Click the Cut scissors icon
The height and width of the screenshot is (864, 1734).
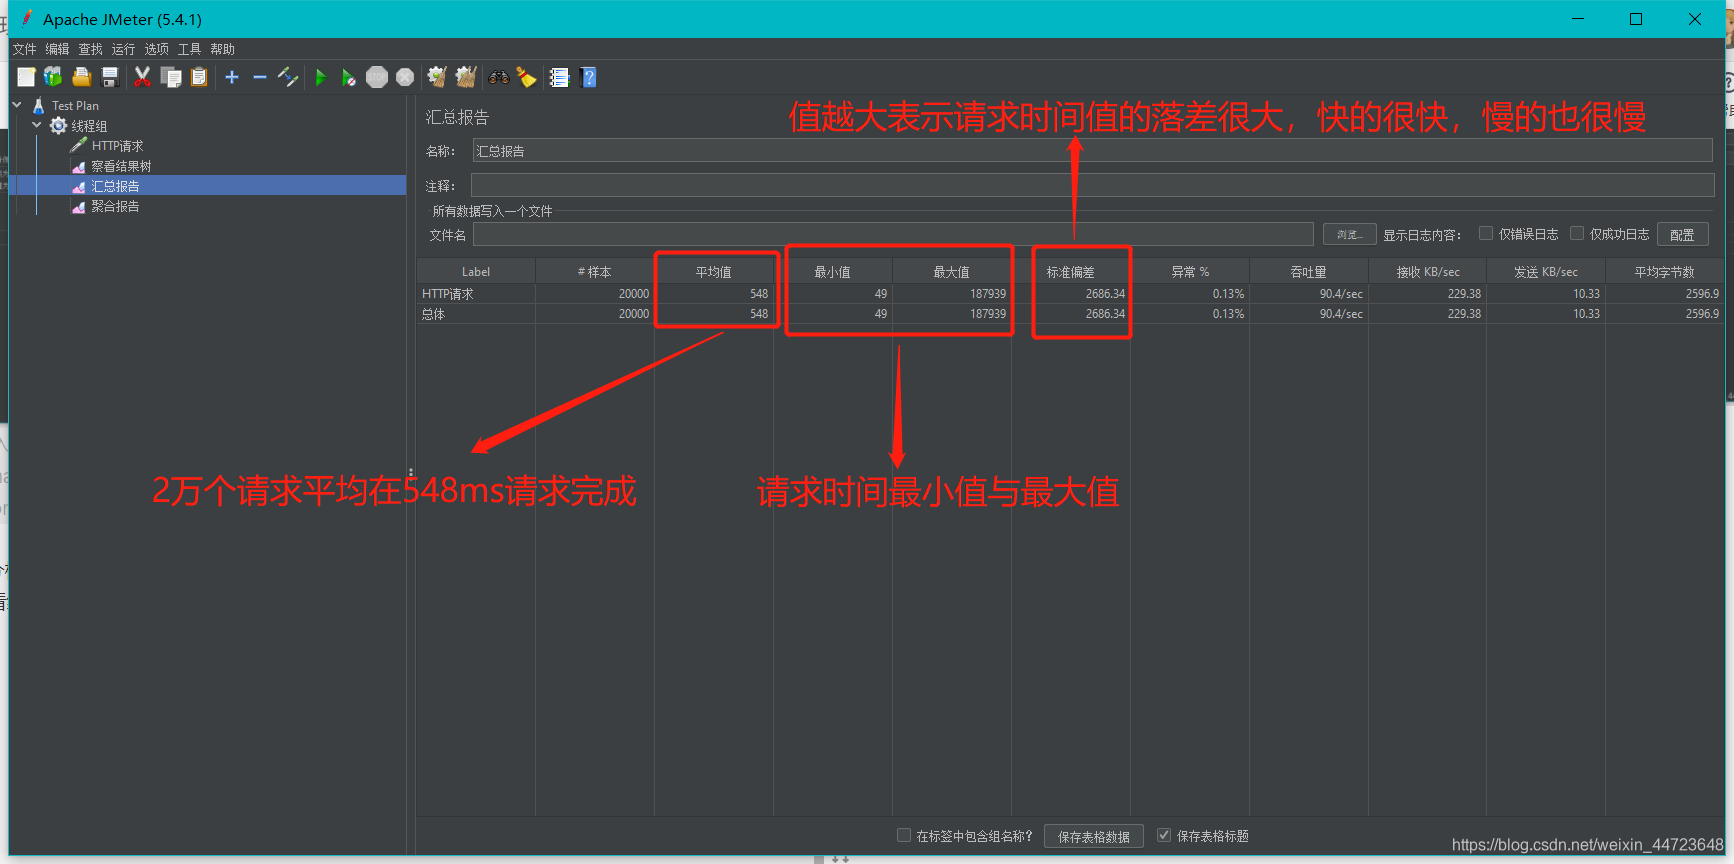click(143, 77)
